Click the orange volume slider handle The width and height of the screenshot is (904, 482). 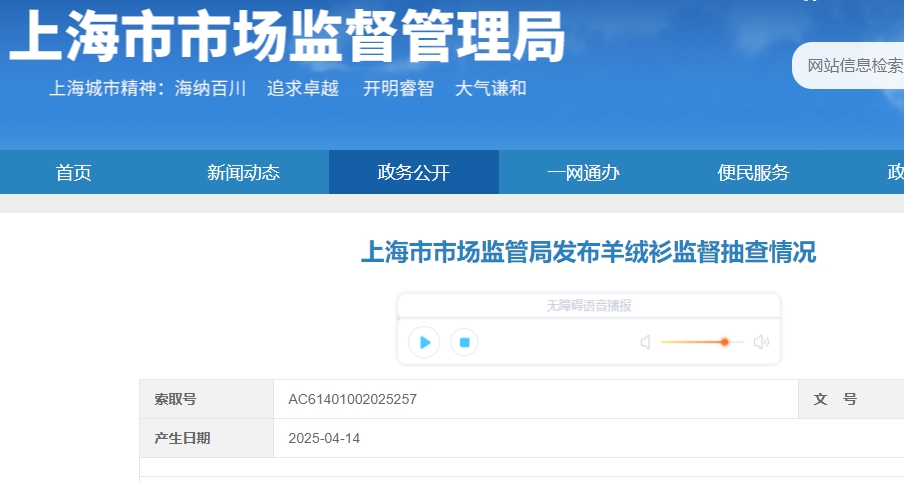[x=724, y=342]
